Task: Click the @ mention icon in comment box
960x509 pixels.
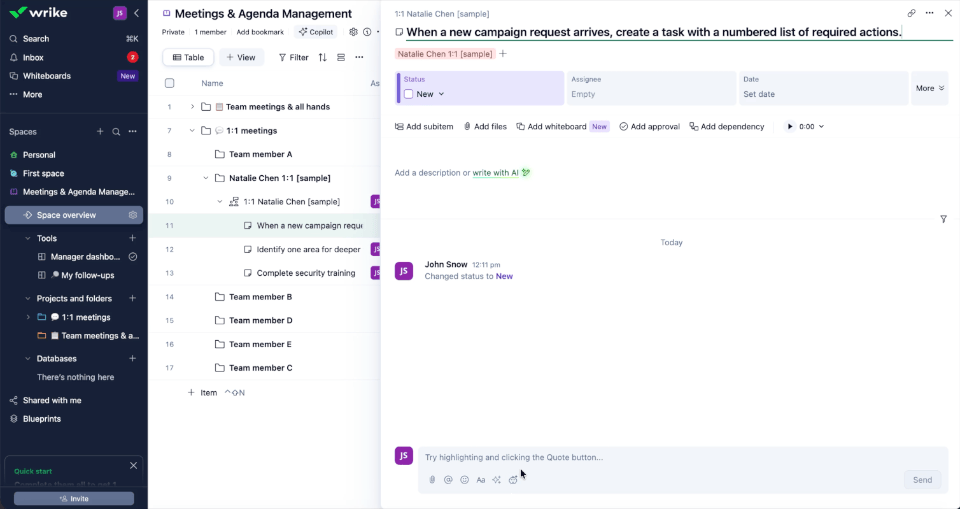Action: pos(448,480)
